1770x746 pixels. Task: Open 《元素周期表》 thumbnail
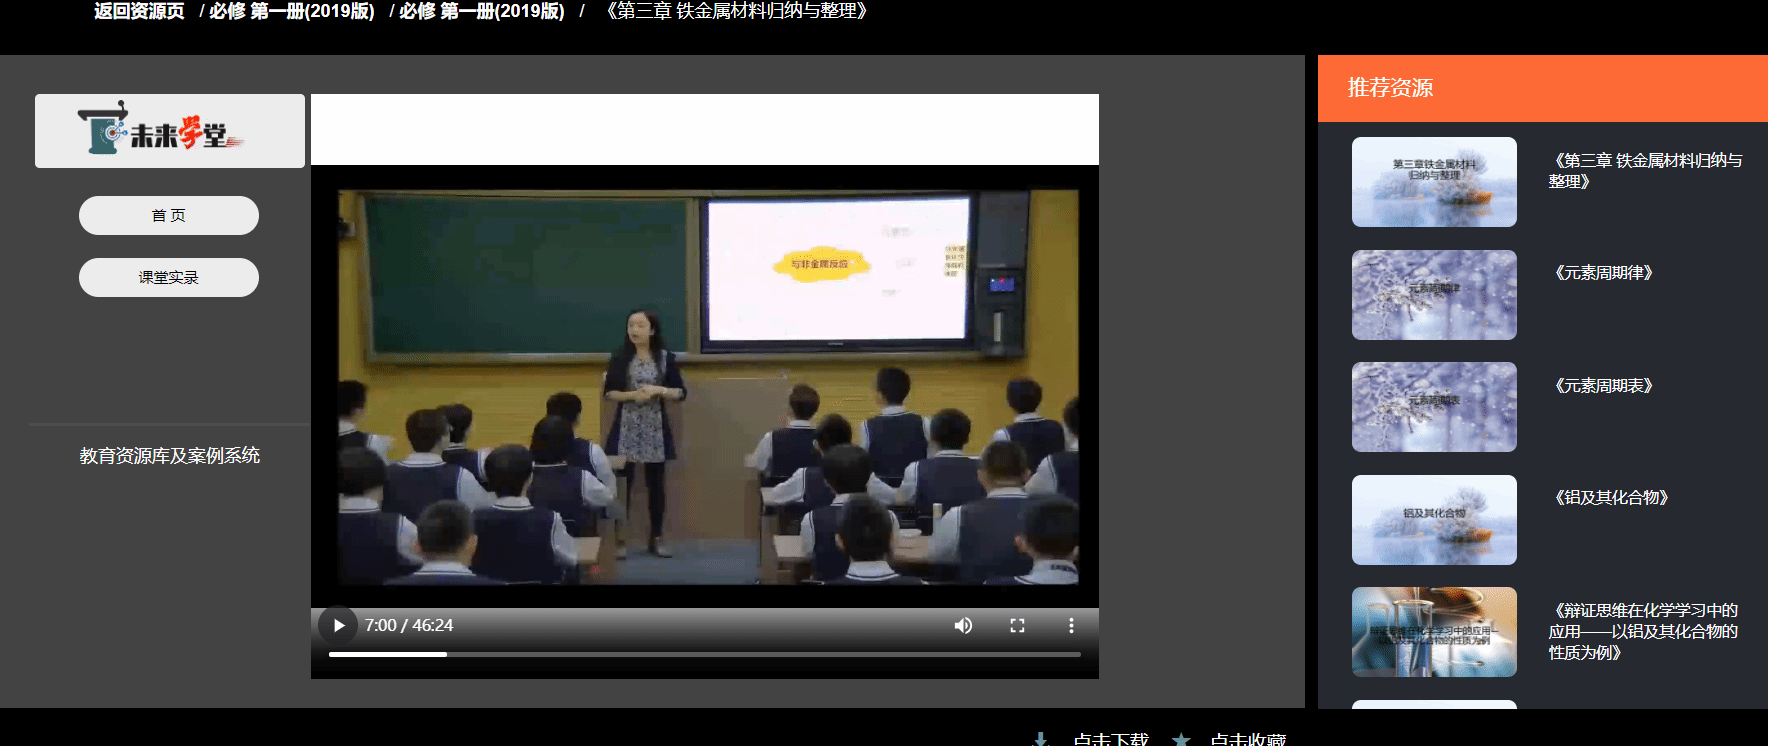point(1434,407)
